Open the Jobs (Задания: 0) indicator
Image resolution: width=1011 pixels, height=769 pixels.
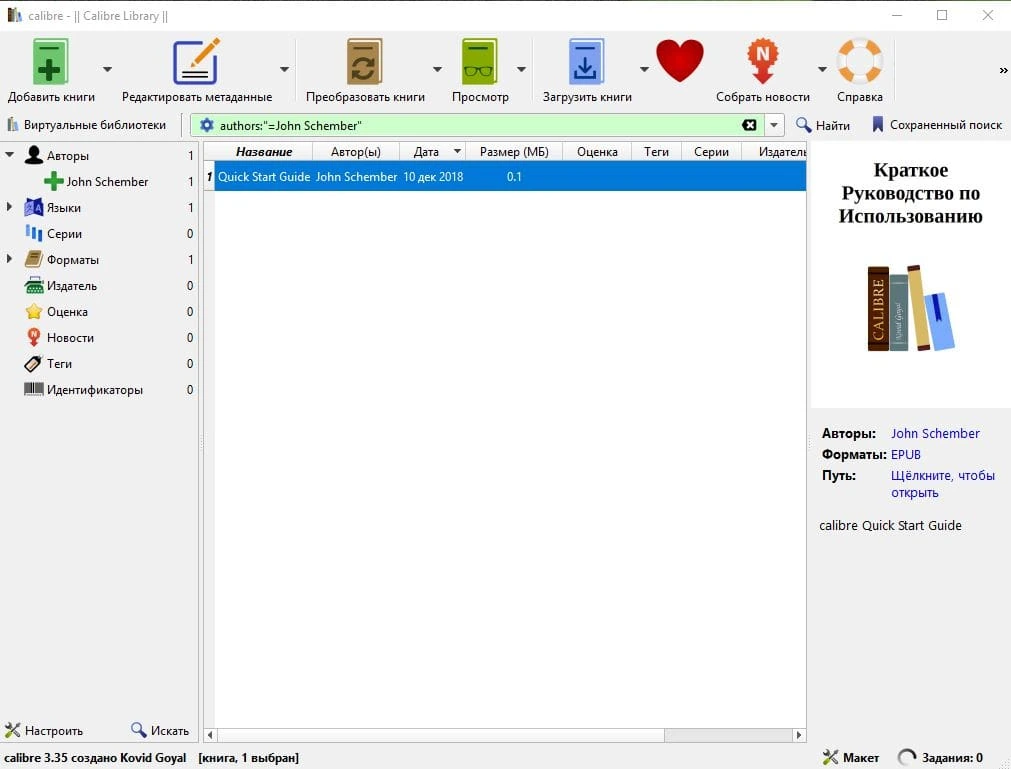coord(940,757)
